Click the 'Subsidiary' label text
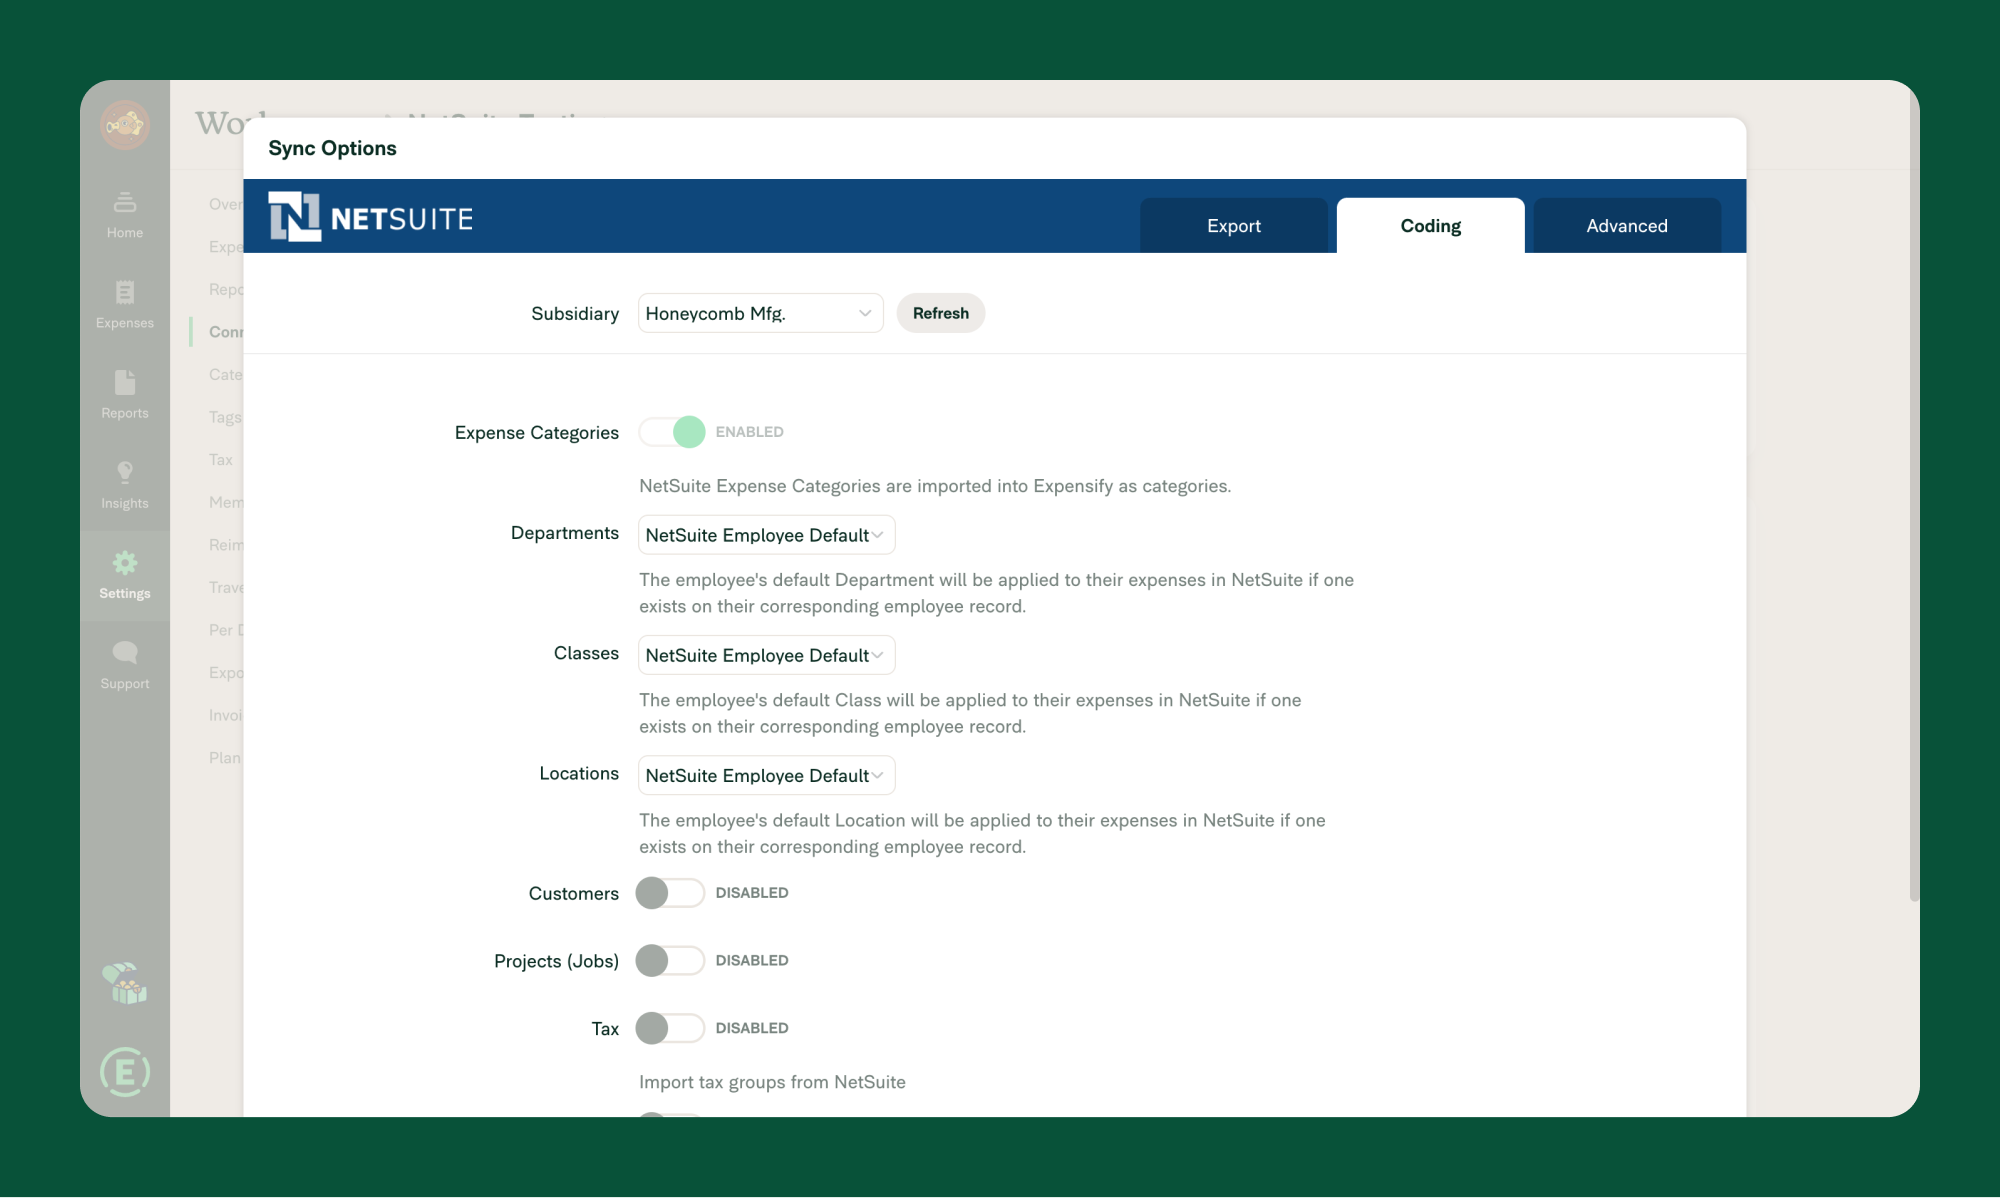 point(575,313)
